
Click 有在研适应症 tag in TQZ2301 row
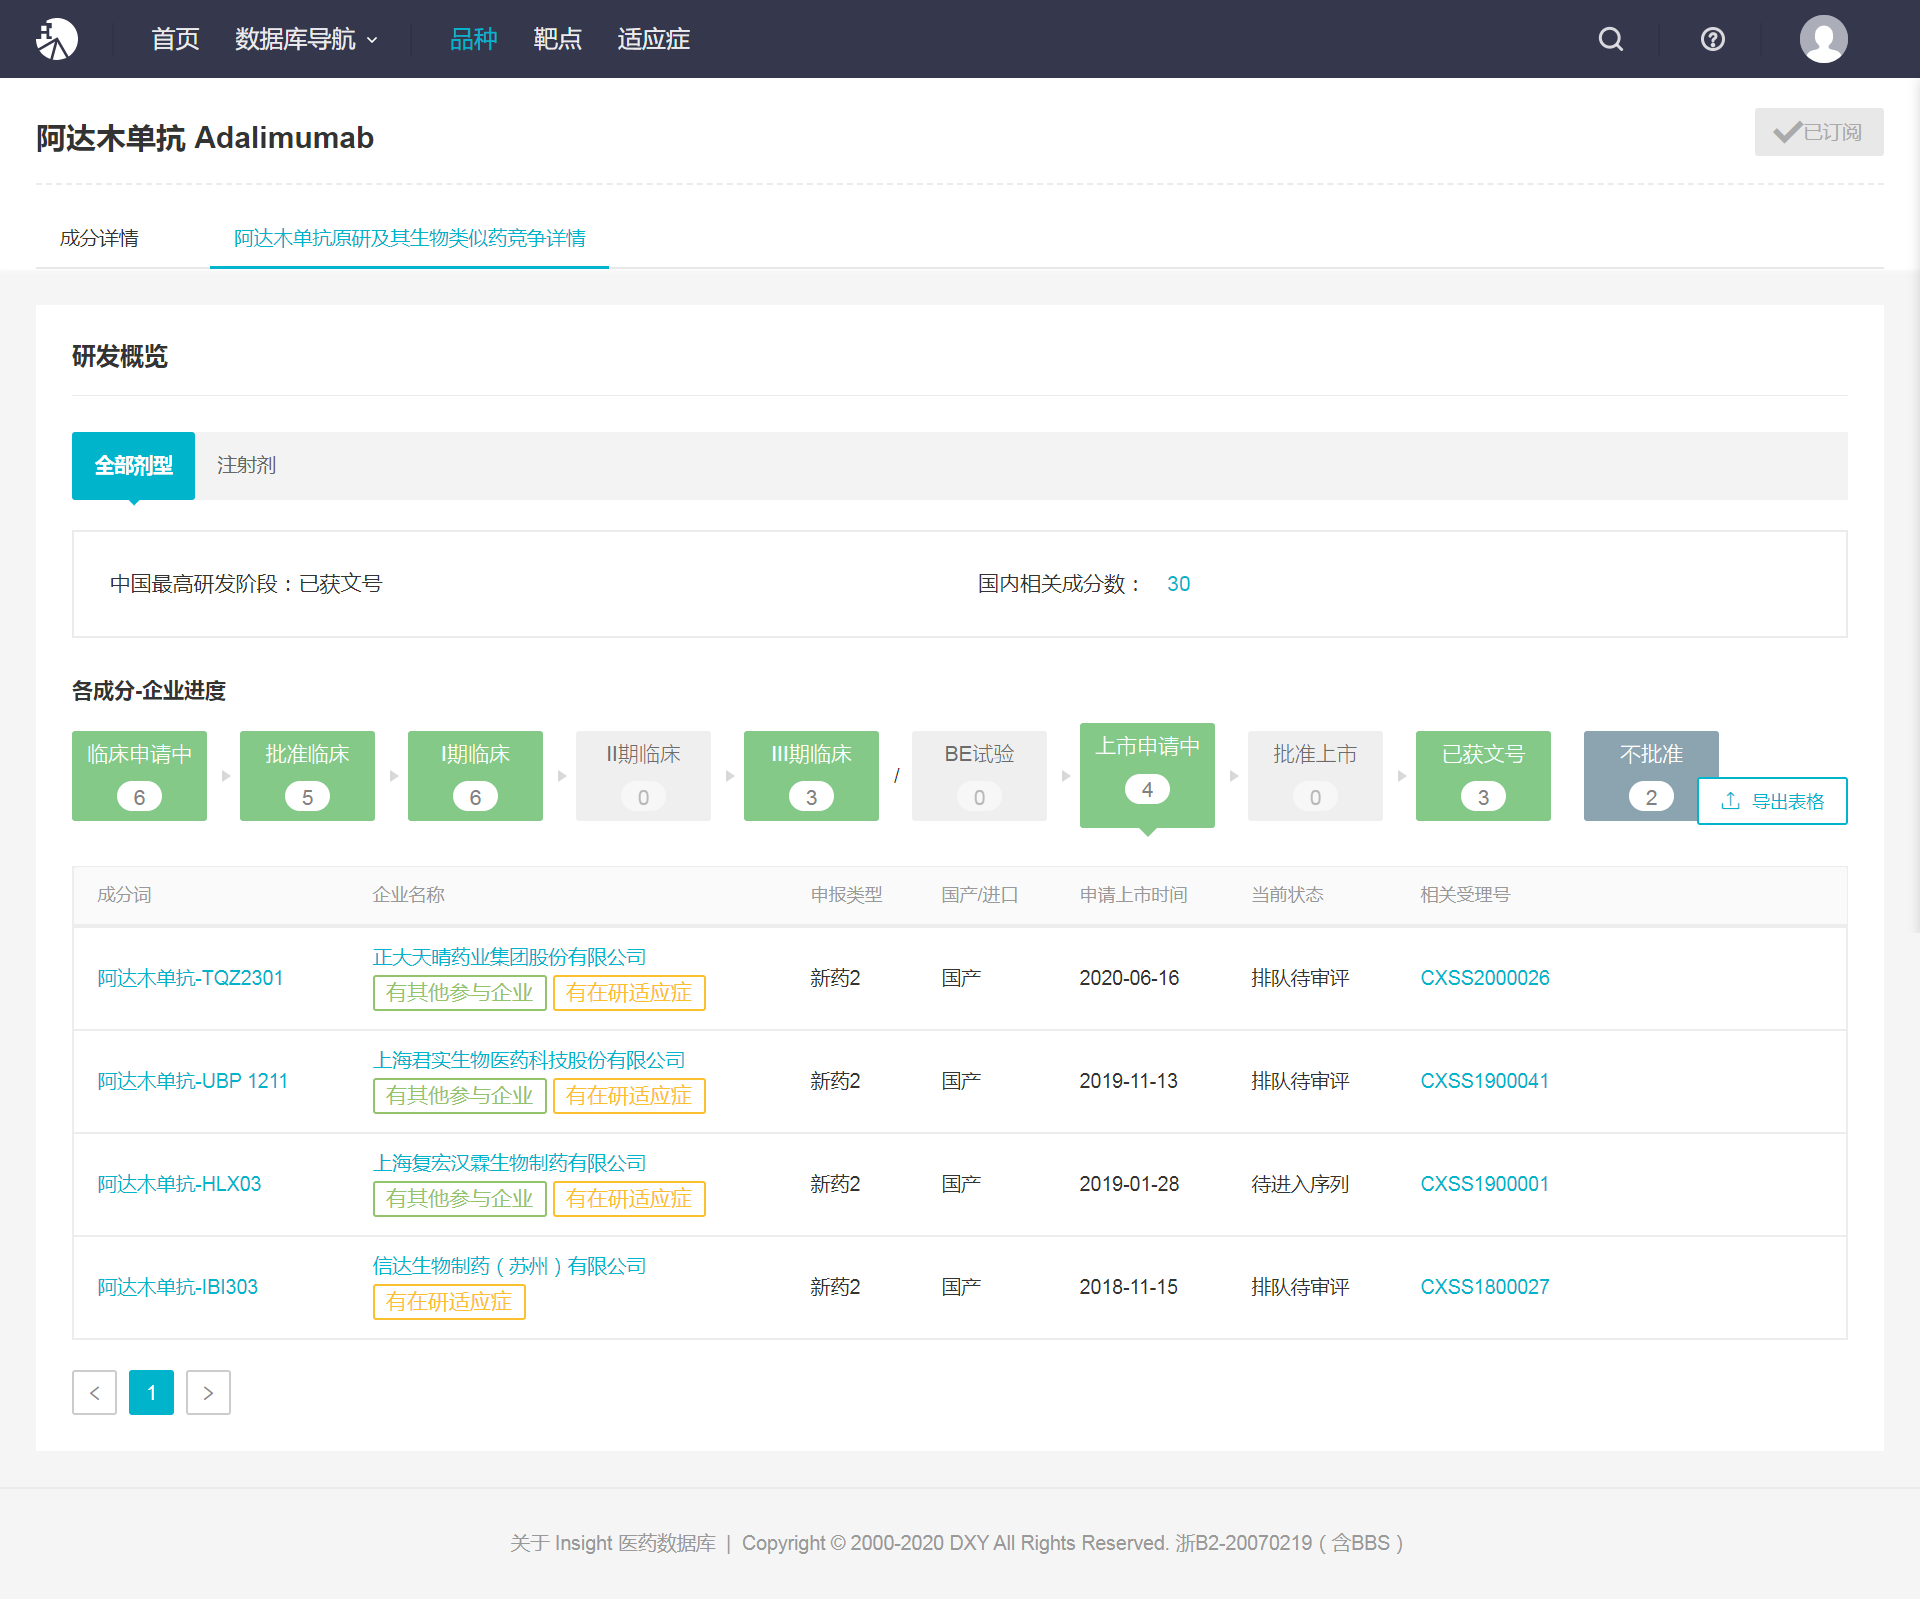pos(629,993)
